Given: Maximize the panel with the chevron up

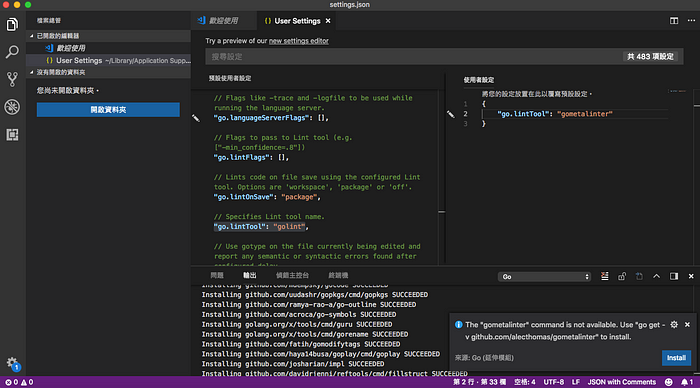Looking at the screenshot, I should tap(656, 276).
